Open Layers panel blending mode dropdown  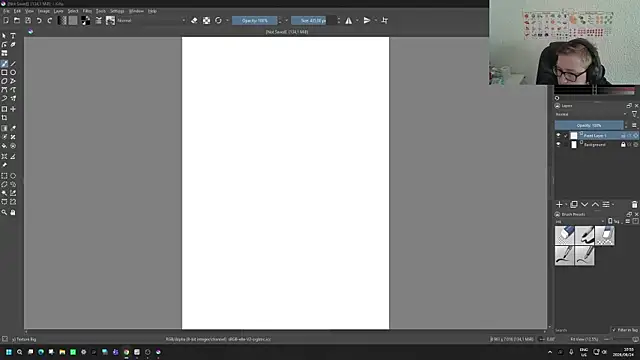(591, 114)
